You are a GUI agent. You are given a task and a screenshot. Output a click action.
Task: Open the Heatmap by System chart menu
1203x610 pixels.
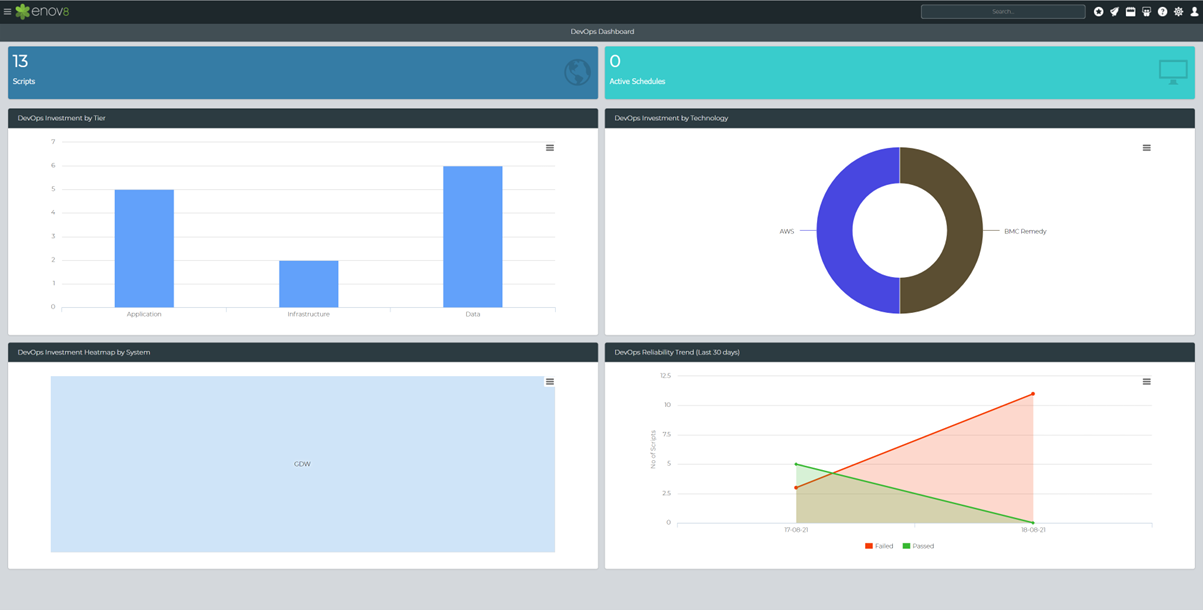click(548, 381)
